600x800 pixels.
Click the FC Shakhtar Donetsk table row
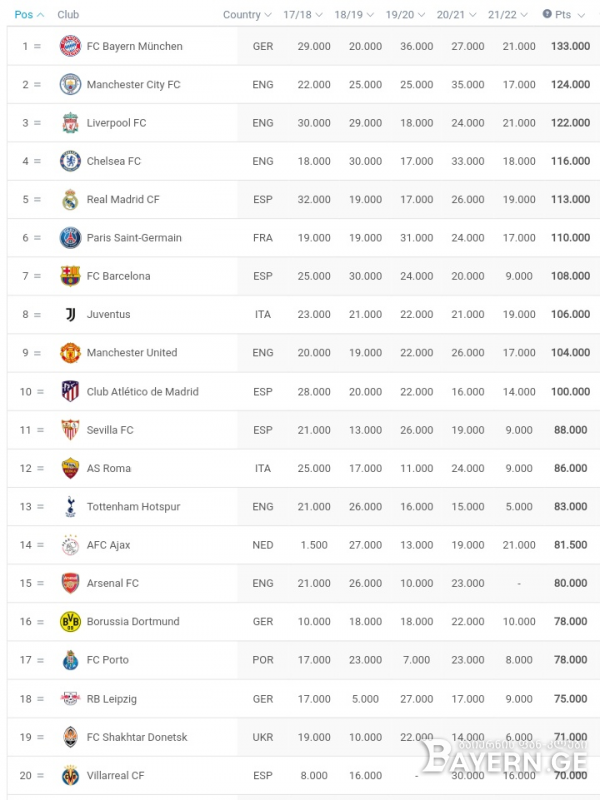pyautogui.click(x=304, y=737)
